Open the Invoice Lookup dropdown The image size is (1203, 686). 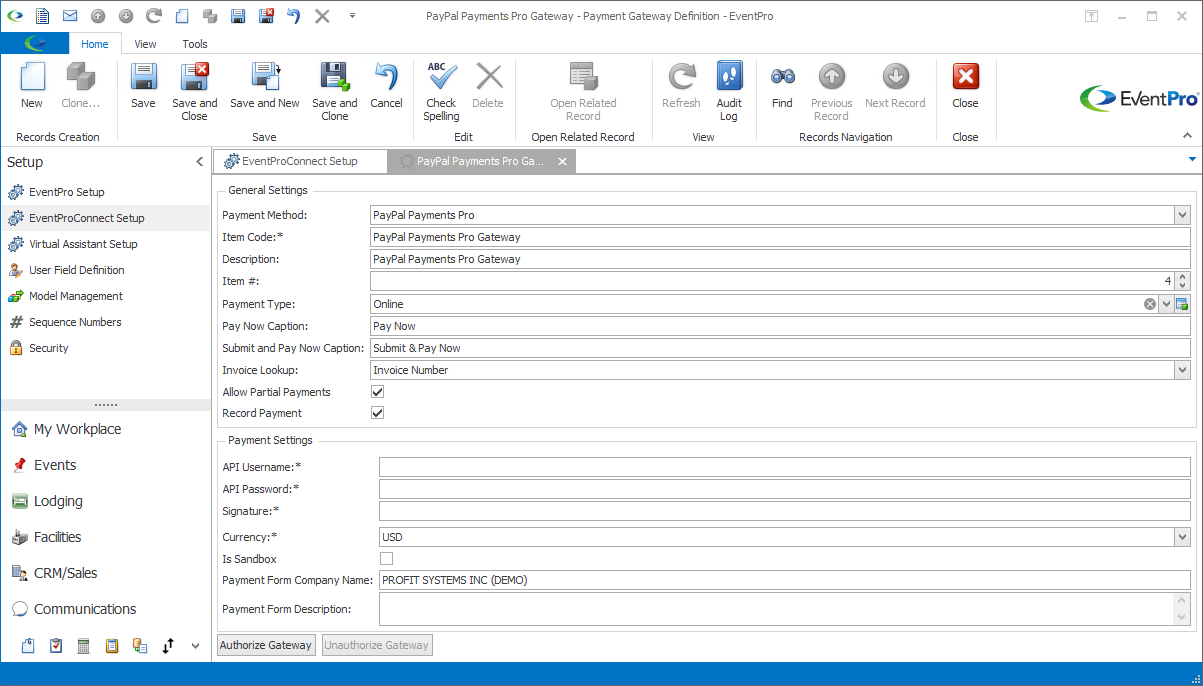click(x=1182, y=370)
